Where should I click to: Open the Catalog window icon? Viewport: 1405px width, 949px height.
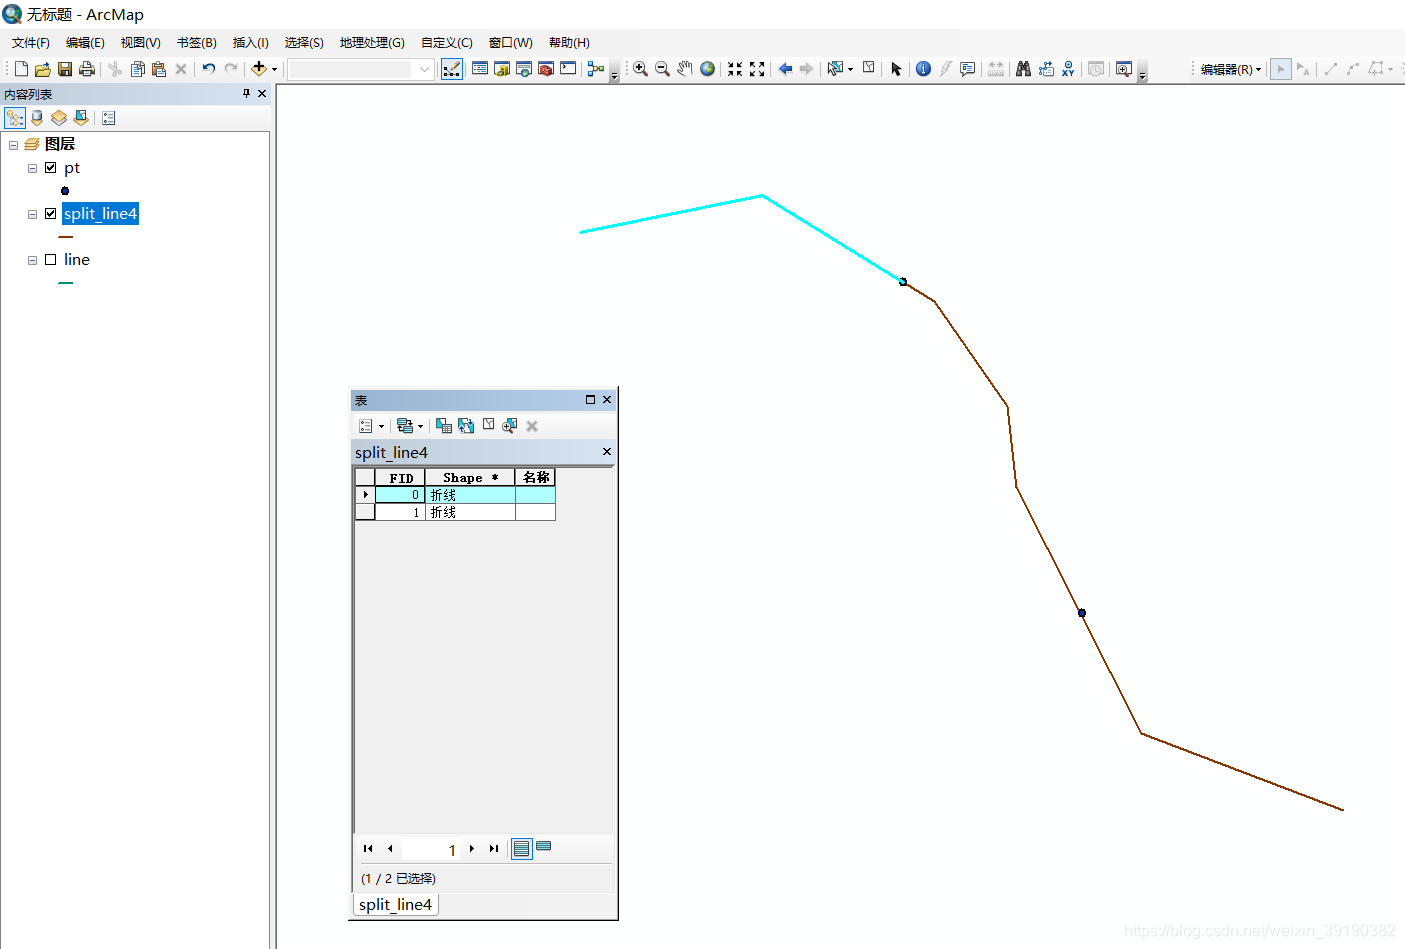point(502,69)
